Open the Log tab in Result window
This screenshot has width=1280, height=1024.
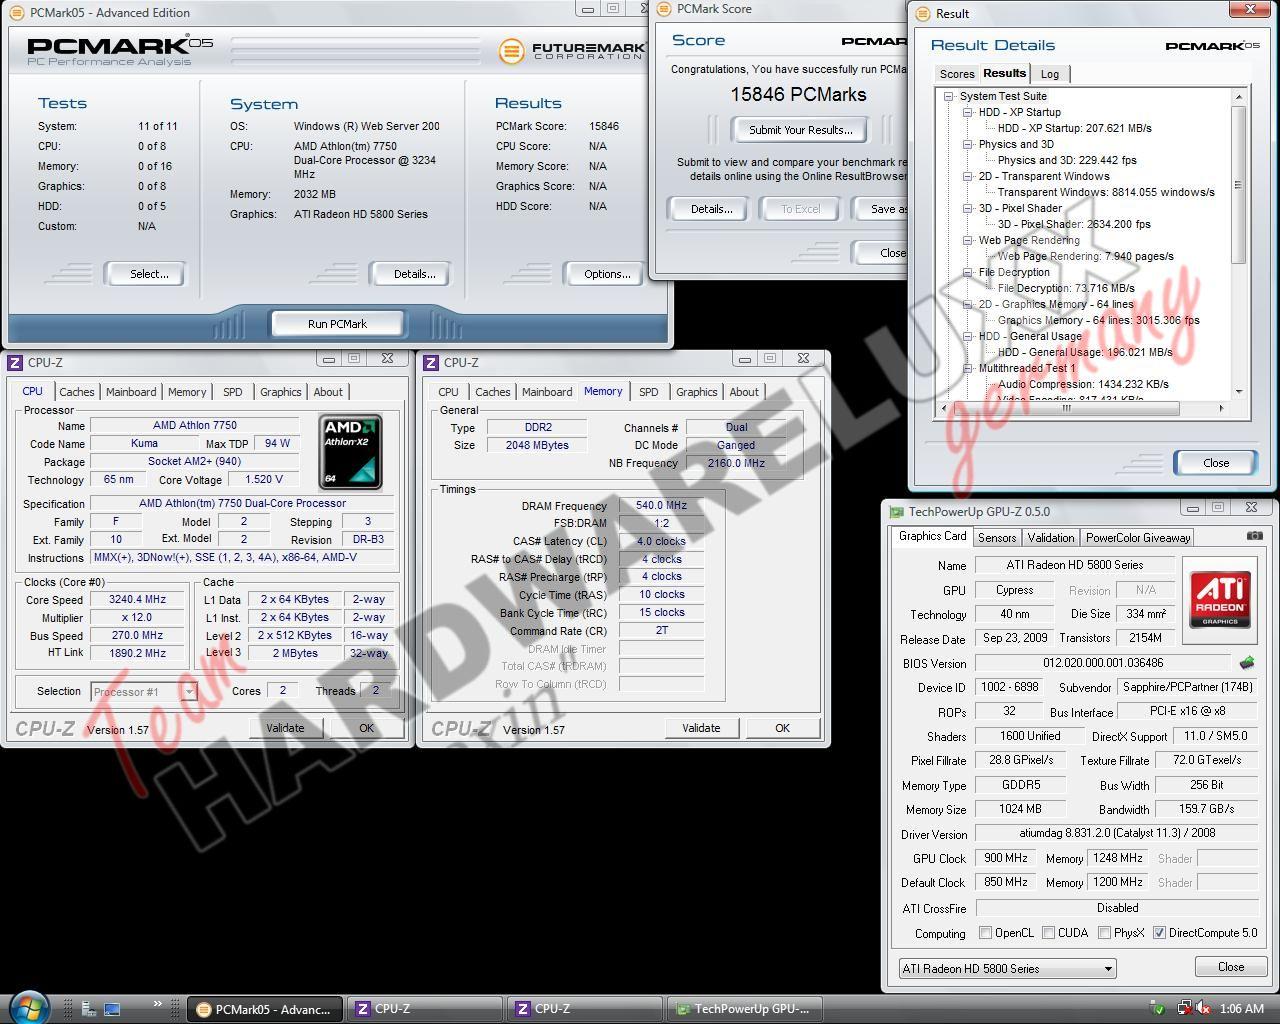coord(1050,74)
